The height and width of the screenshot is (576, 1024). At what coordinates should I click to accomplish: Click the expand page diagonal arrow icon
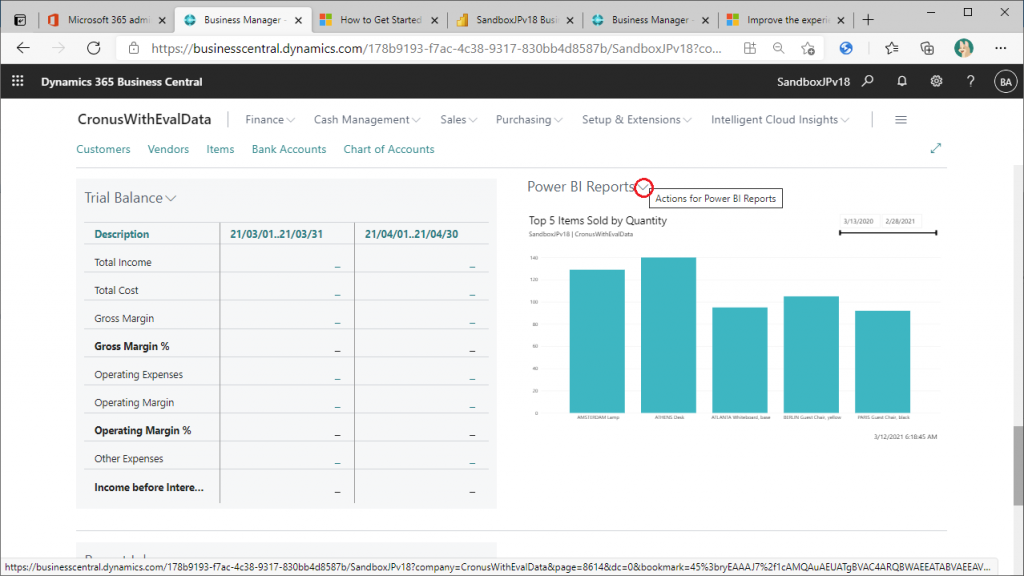click(936, 148)
